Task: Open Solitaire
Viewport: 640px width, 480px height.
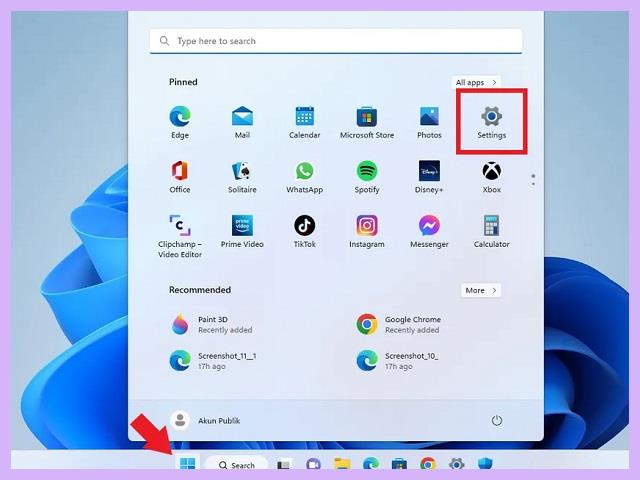Action: 242,177
